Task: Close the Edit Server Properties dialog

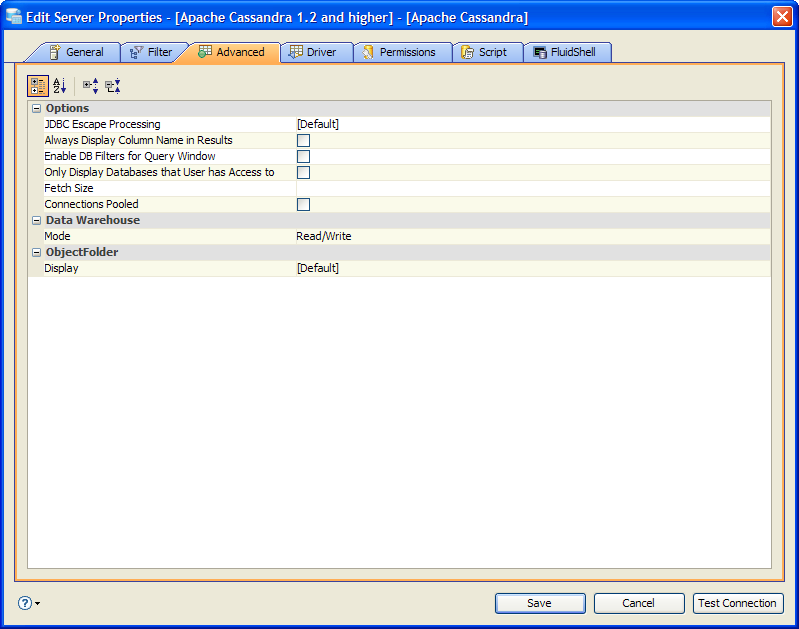Action: click(782, 17)
